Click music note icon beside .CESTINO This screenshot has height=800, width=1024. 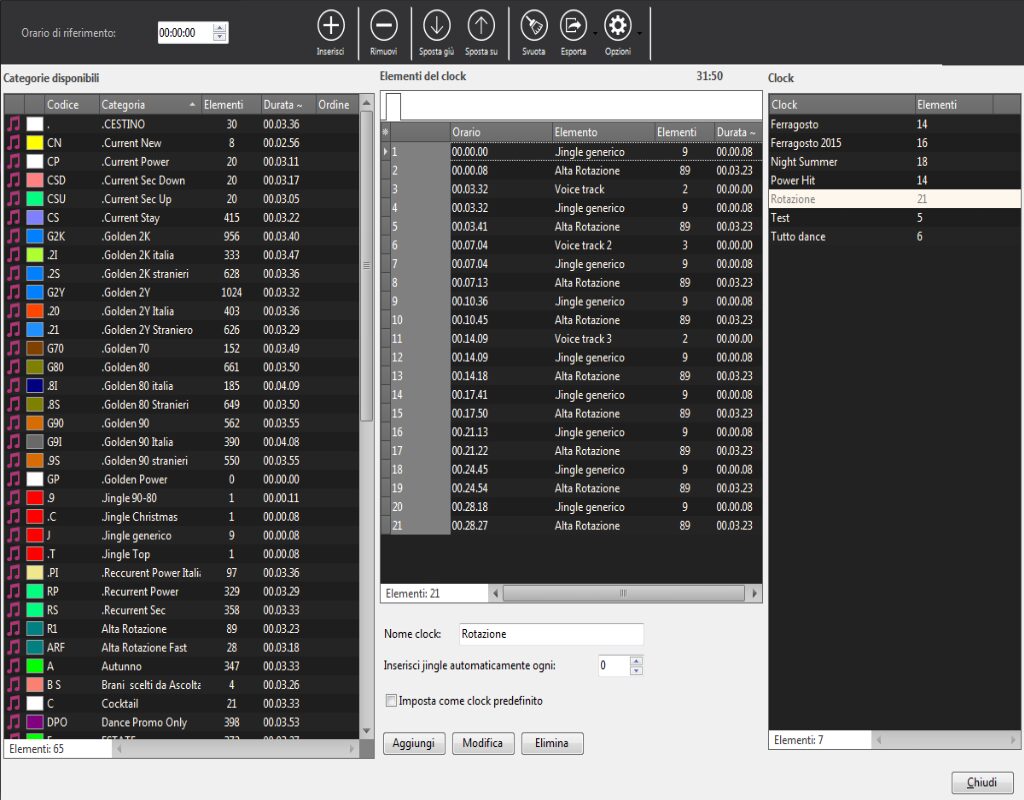click(14, 124)
